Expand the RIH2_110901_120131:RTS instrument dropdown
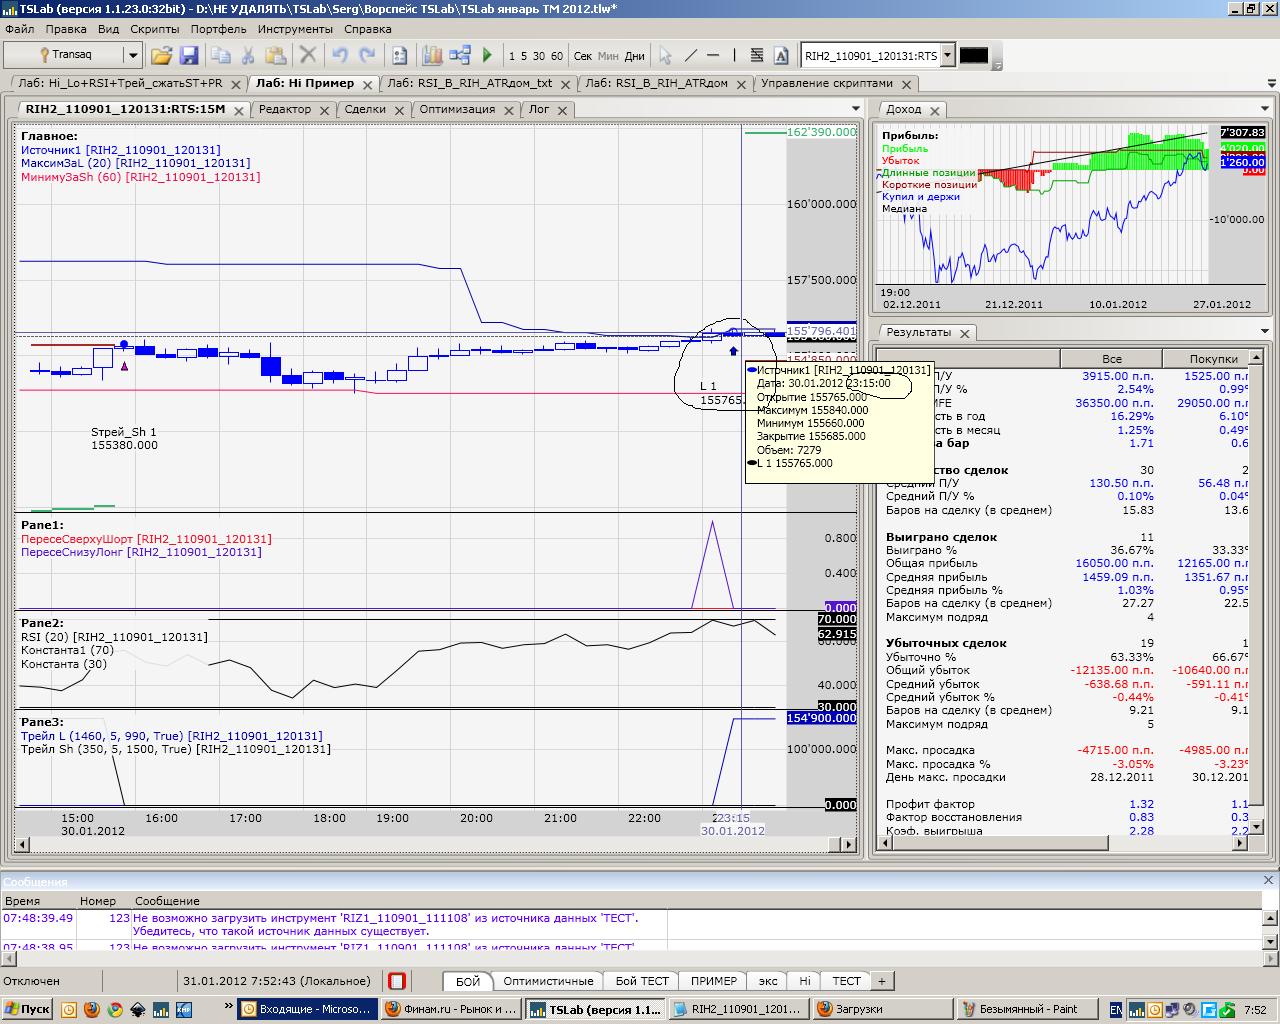 (x=948, y=56)
